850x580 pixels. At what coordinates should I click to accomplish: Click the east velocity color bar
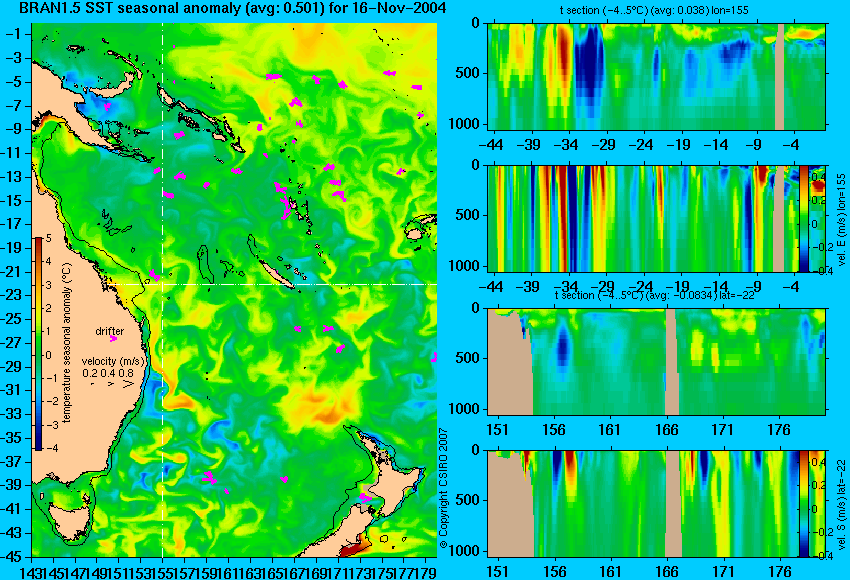pyautogui.click(x=804, y=219)
